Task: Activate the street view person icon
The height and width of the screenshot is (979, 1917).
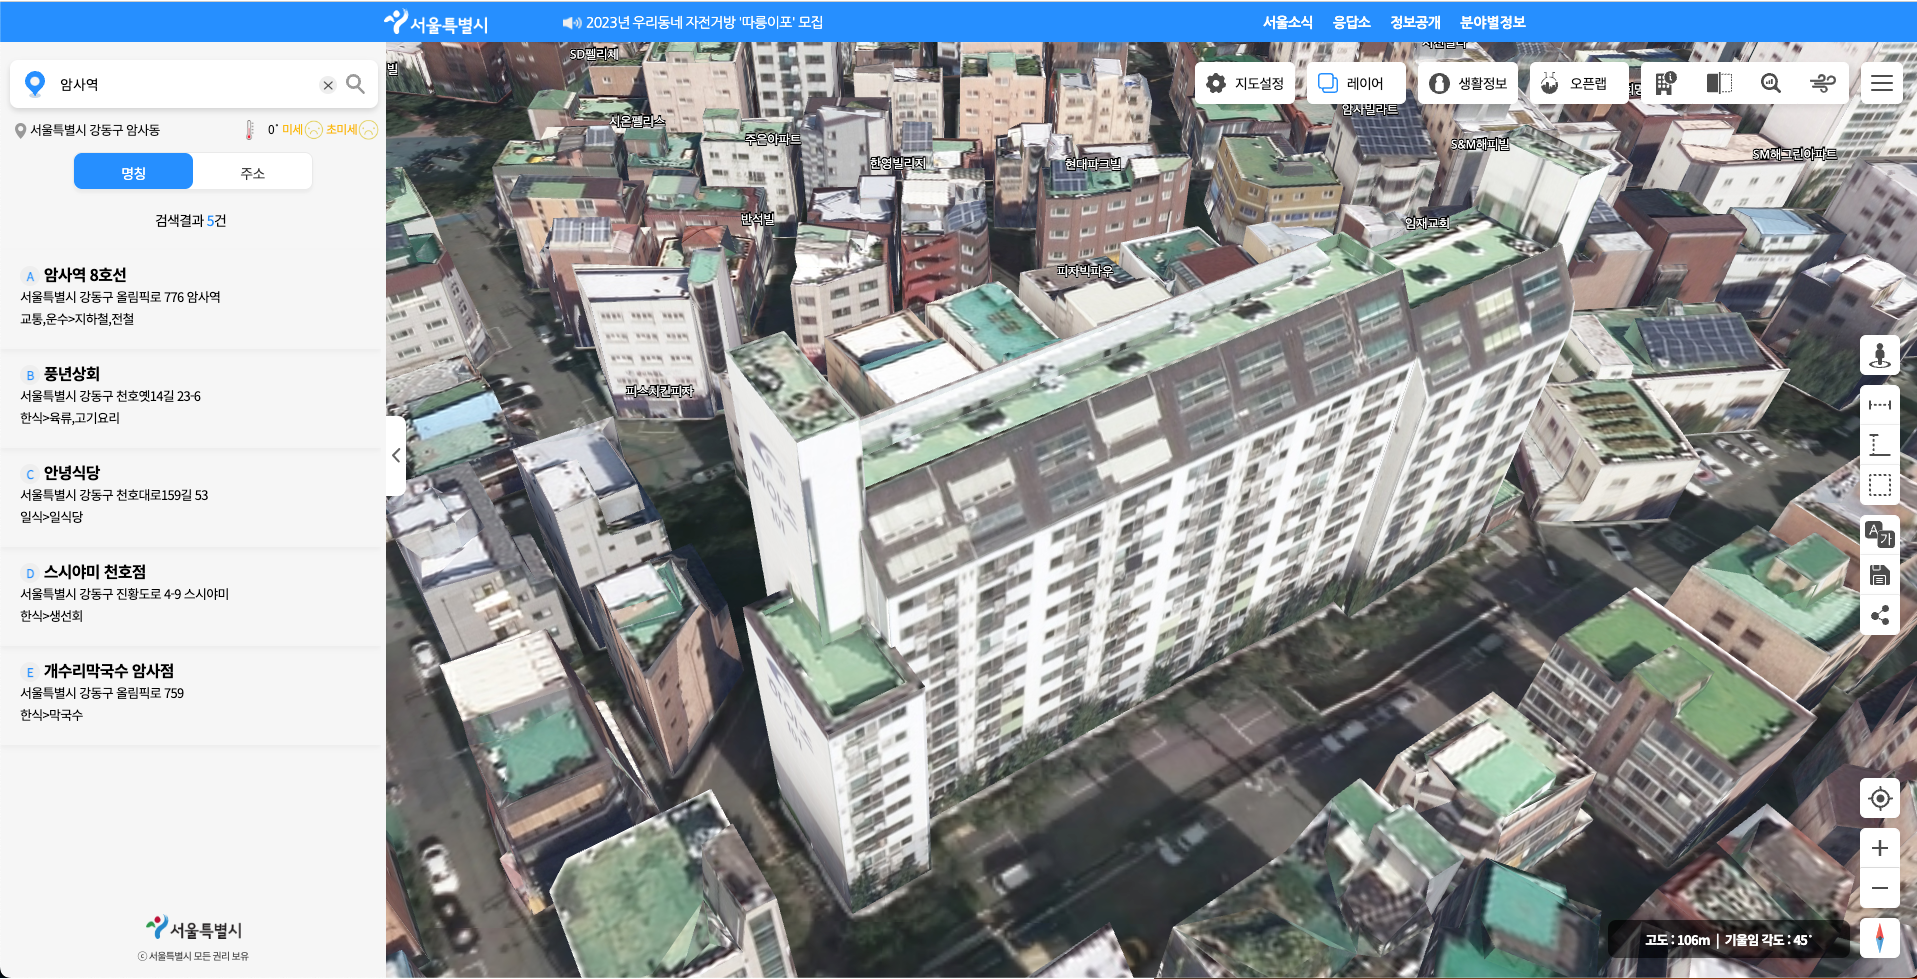Action: [1880, 355]
